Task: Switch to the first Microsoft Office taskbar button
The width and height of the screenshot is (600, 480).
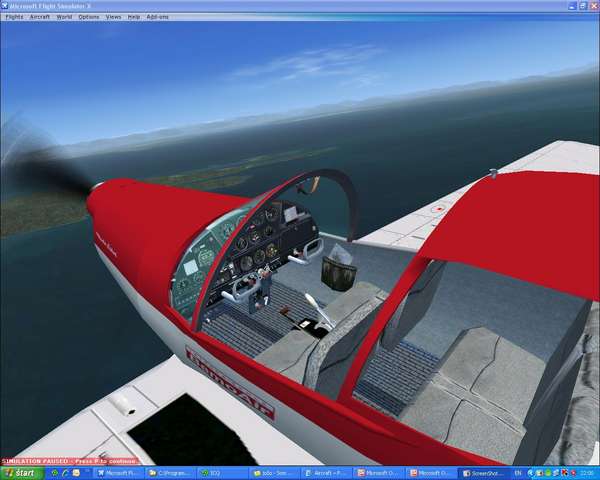Action: (378, 473)
